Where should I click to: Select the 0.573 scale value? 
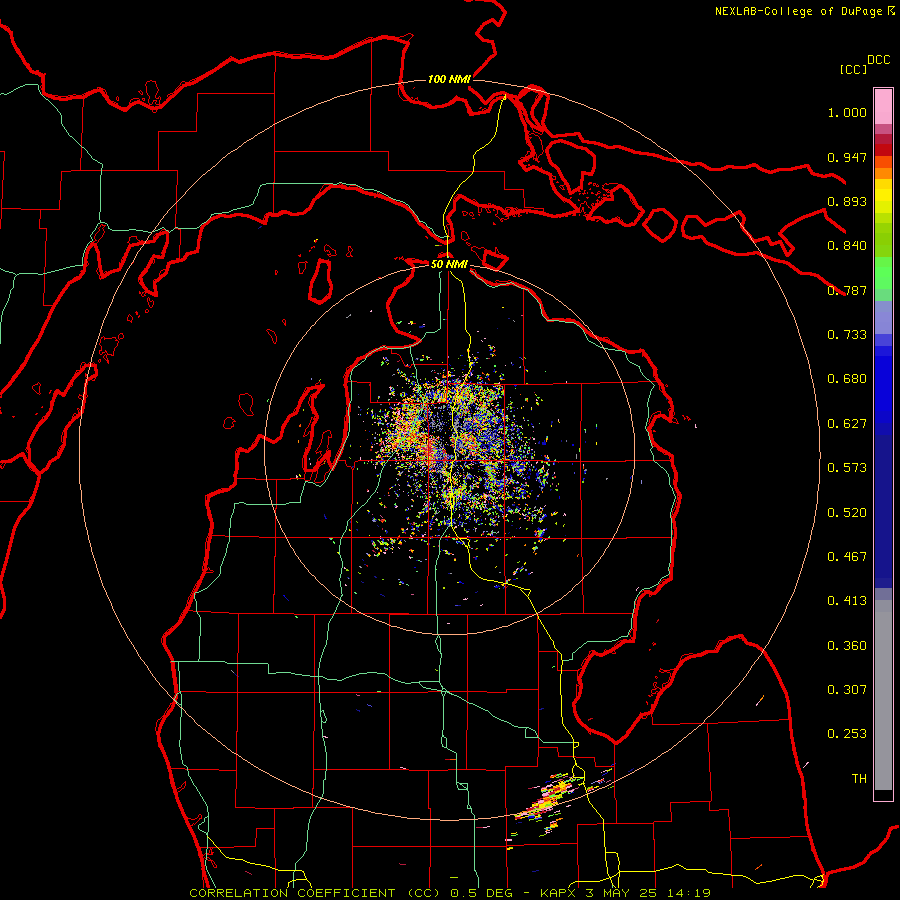[x=847, y=468]
